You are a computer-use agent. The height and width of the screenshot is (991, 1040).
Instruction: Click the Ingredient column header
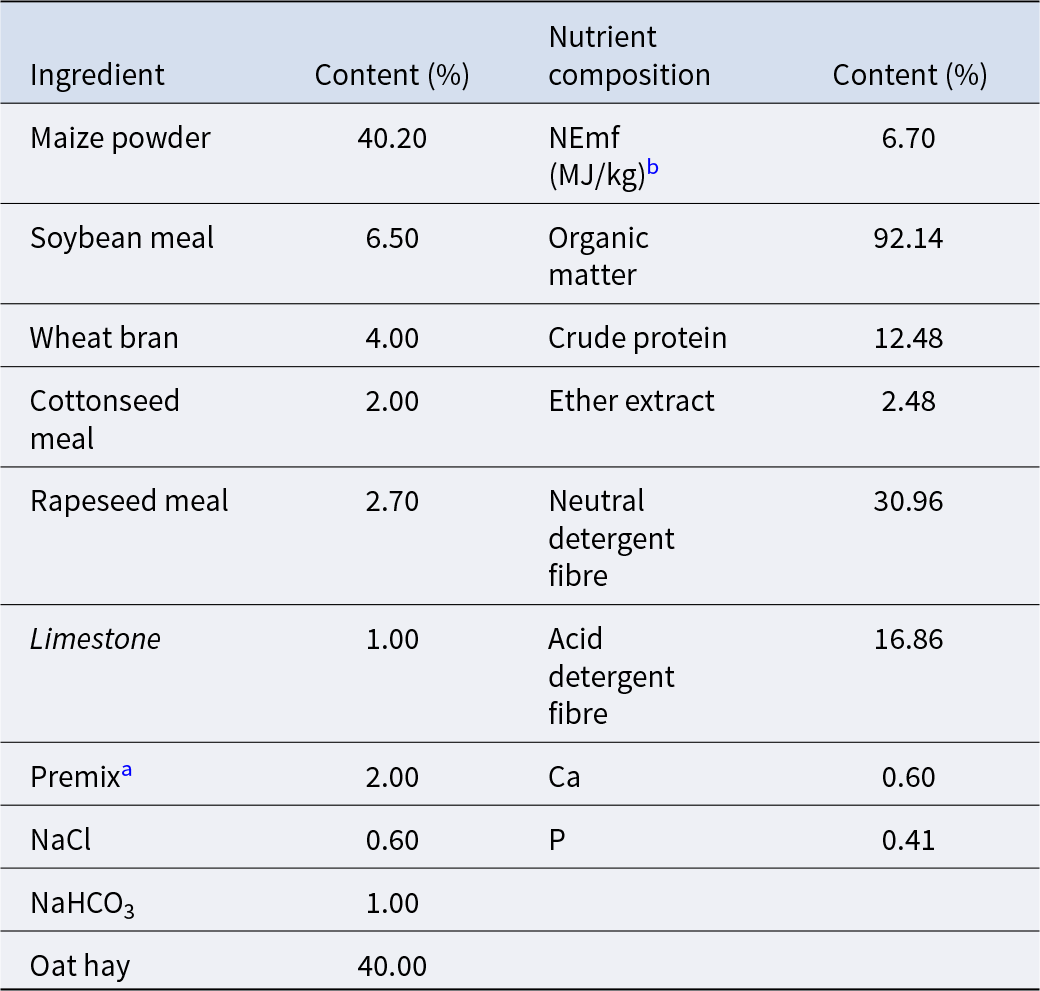[97, 75]
